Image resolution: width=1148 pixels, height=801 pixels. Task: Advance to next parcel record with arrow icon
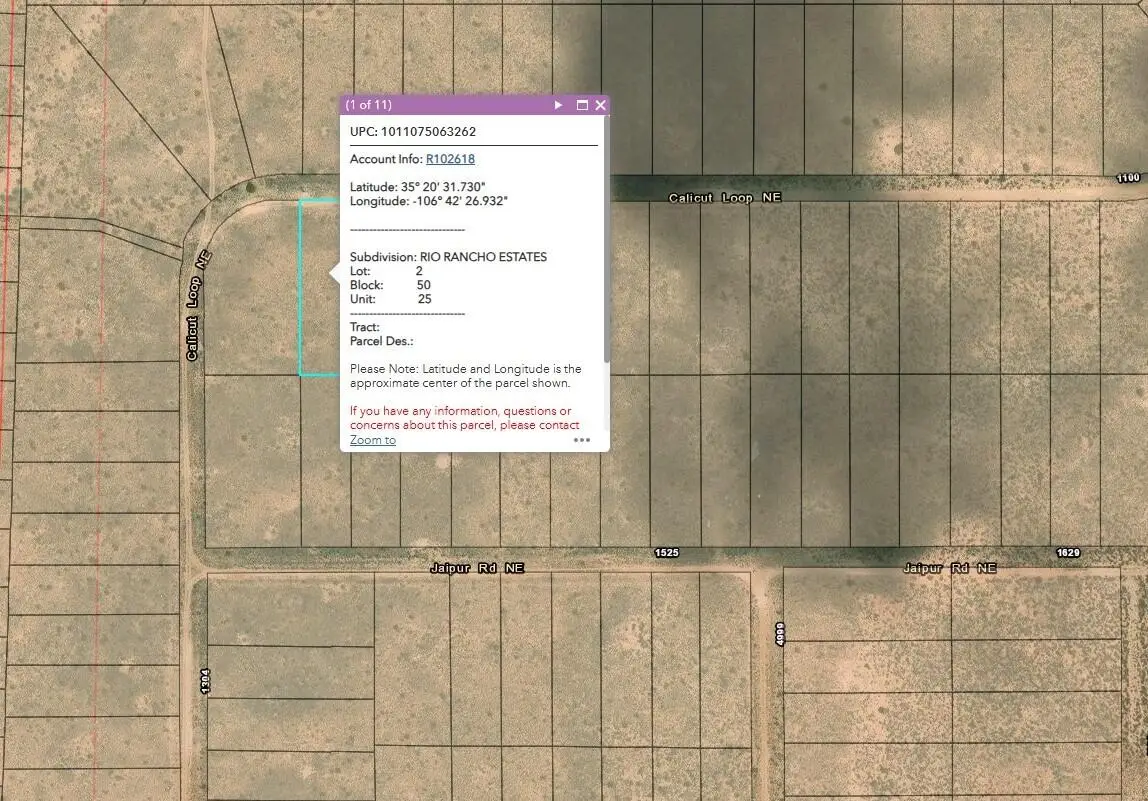coord(558,104)
